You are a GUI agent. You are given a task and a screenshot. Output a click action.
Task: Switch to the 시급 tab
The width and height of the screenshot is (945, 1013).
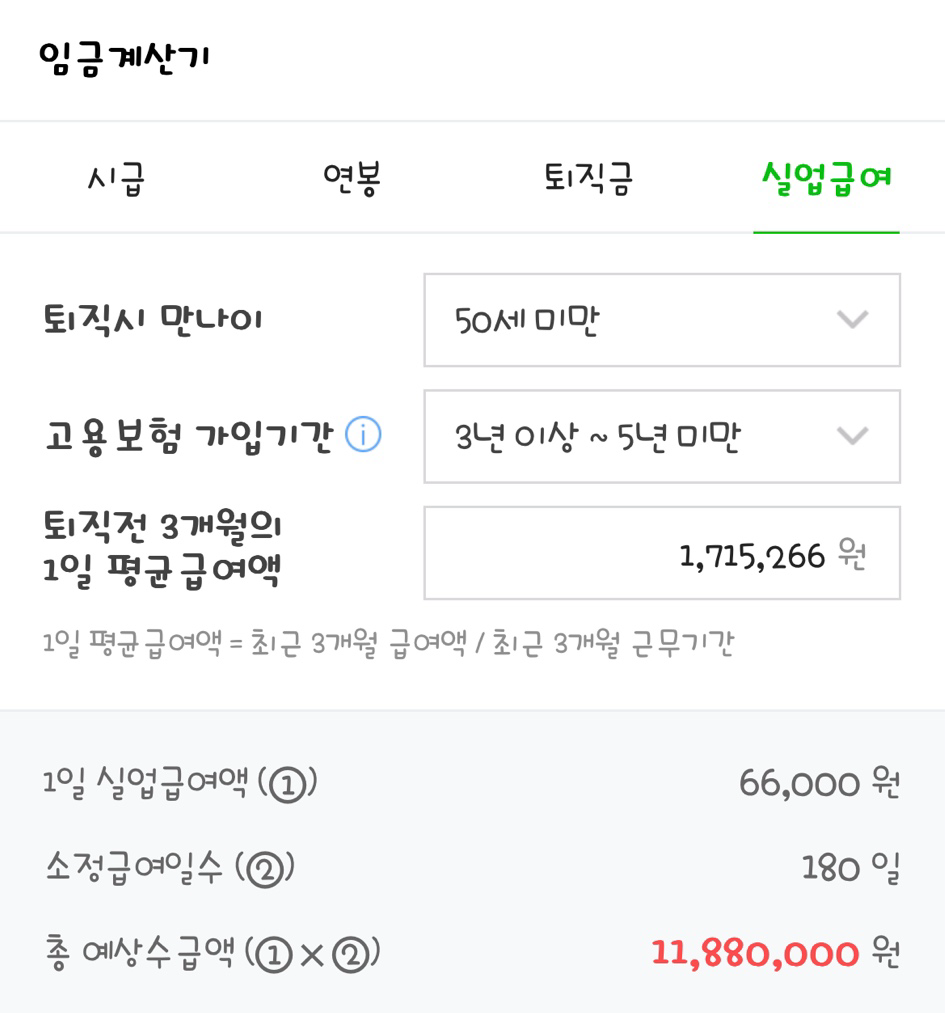click(x=117, y=179)
